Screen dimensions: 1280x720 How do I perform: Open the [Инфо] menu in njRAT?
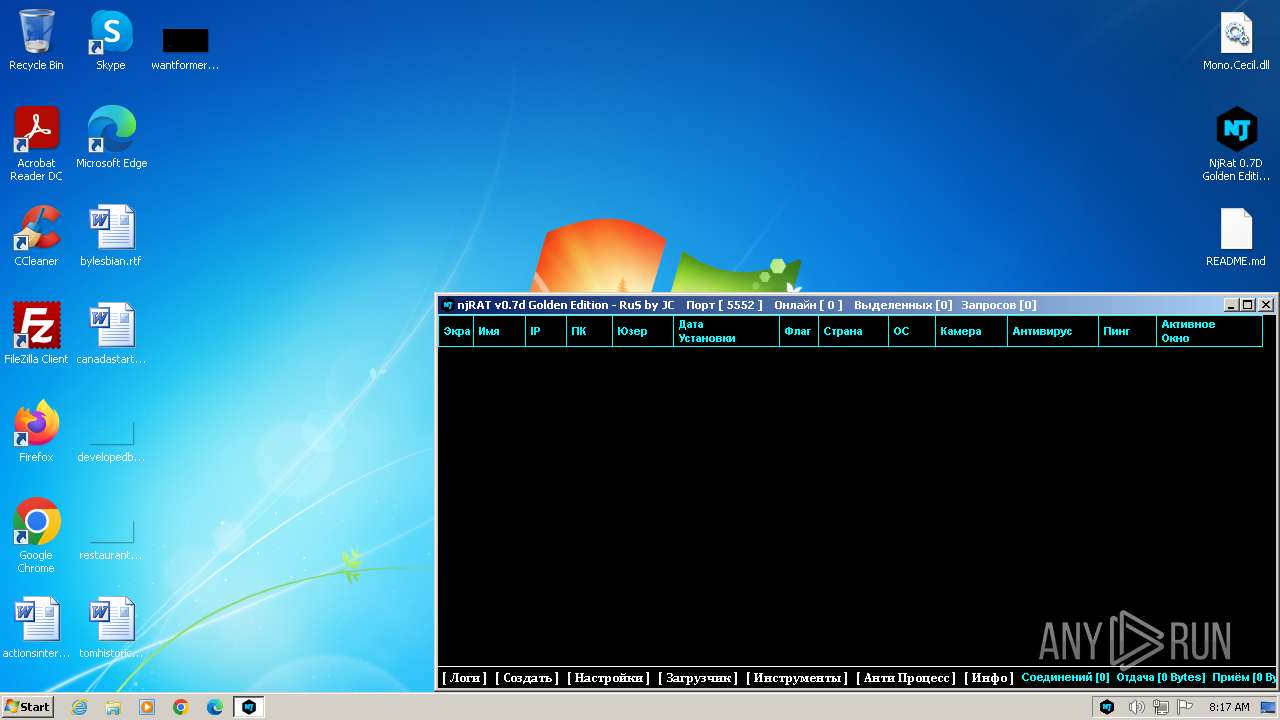point(988,678)
